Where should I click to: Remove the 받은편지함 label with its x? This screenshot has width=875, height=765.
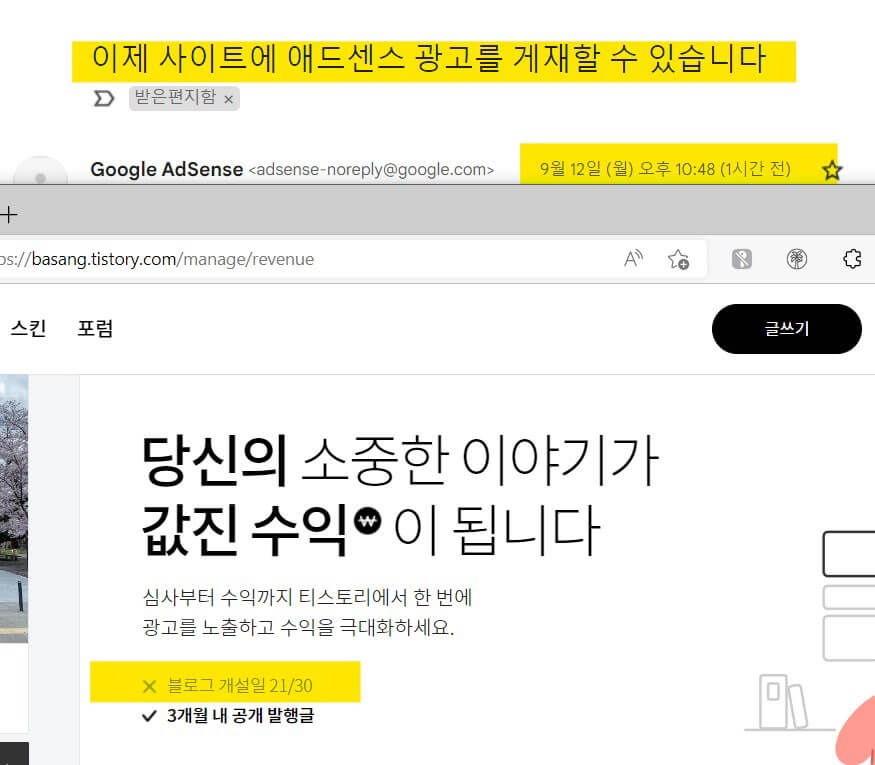(228, 99)
